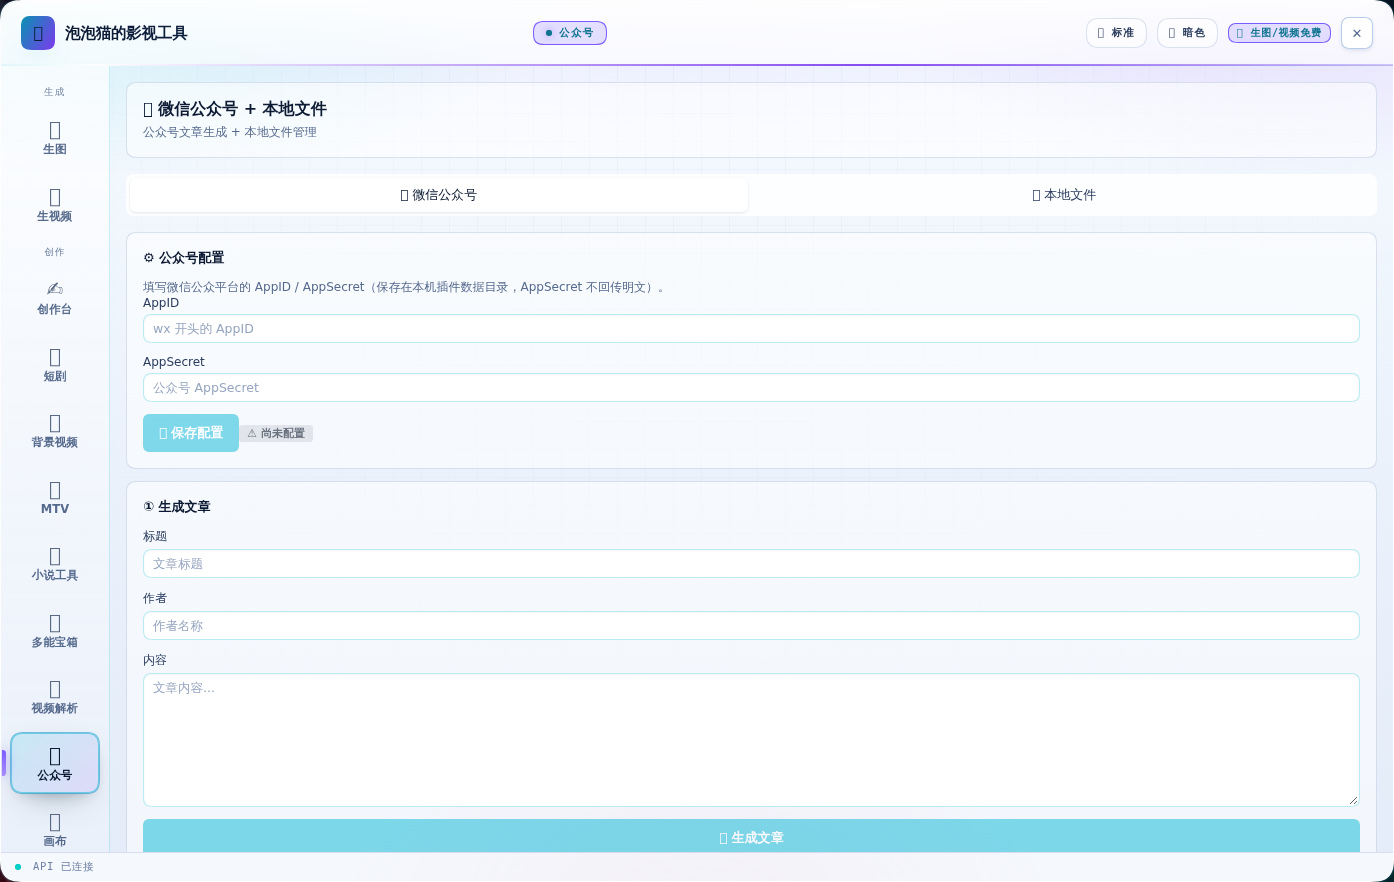1394x882 pixels.
Task: Open the 视频解析 sidebar item
Action: tap(54, 697)
